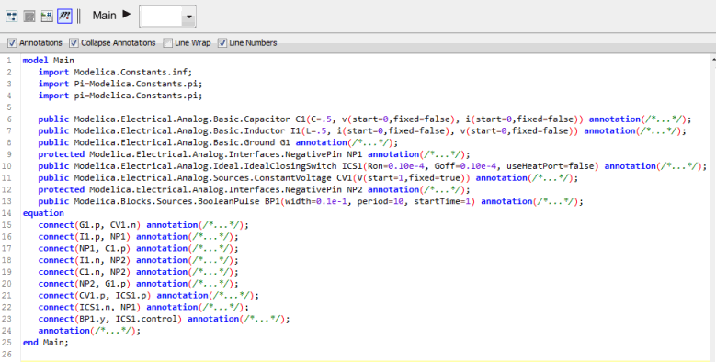Switch to the diagram view icon
The width and height of the screenshot is (716, 362).
point(12,17)
